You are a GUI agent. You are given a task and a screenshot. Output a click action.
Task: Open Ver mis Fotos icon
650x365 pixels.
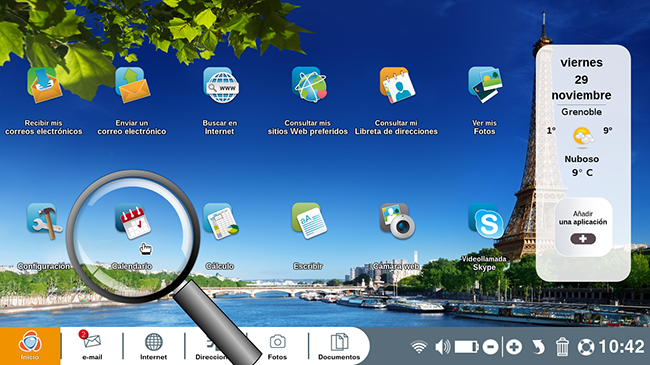pos(485,85)
